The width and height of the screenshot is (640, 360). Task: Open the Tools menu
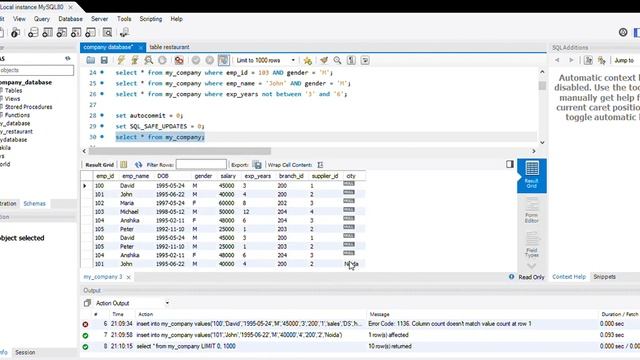[x=124, y=19]
